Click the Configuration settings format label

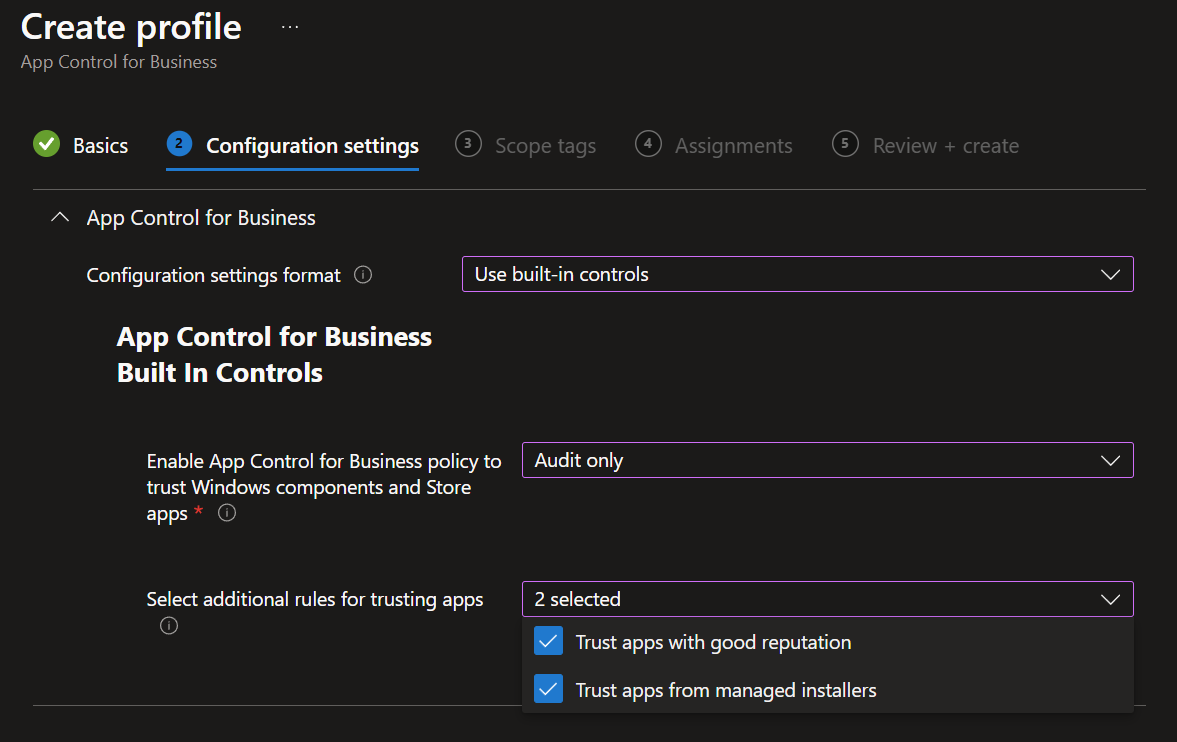point(213,276)
